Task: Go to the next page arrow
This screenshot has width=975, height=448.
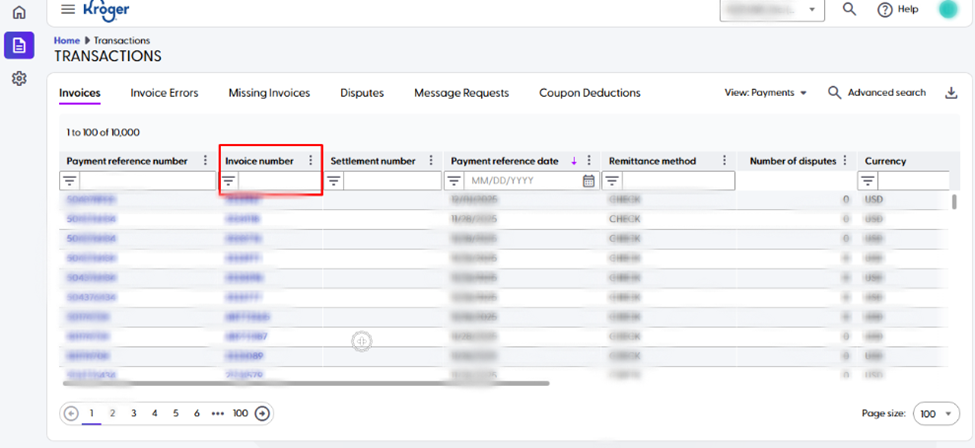Action: point(262,413)
